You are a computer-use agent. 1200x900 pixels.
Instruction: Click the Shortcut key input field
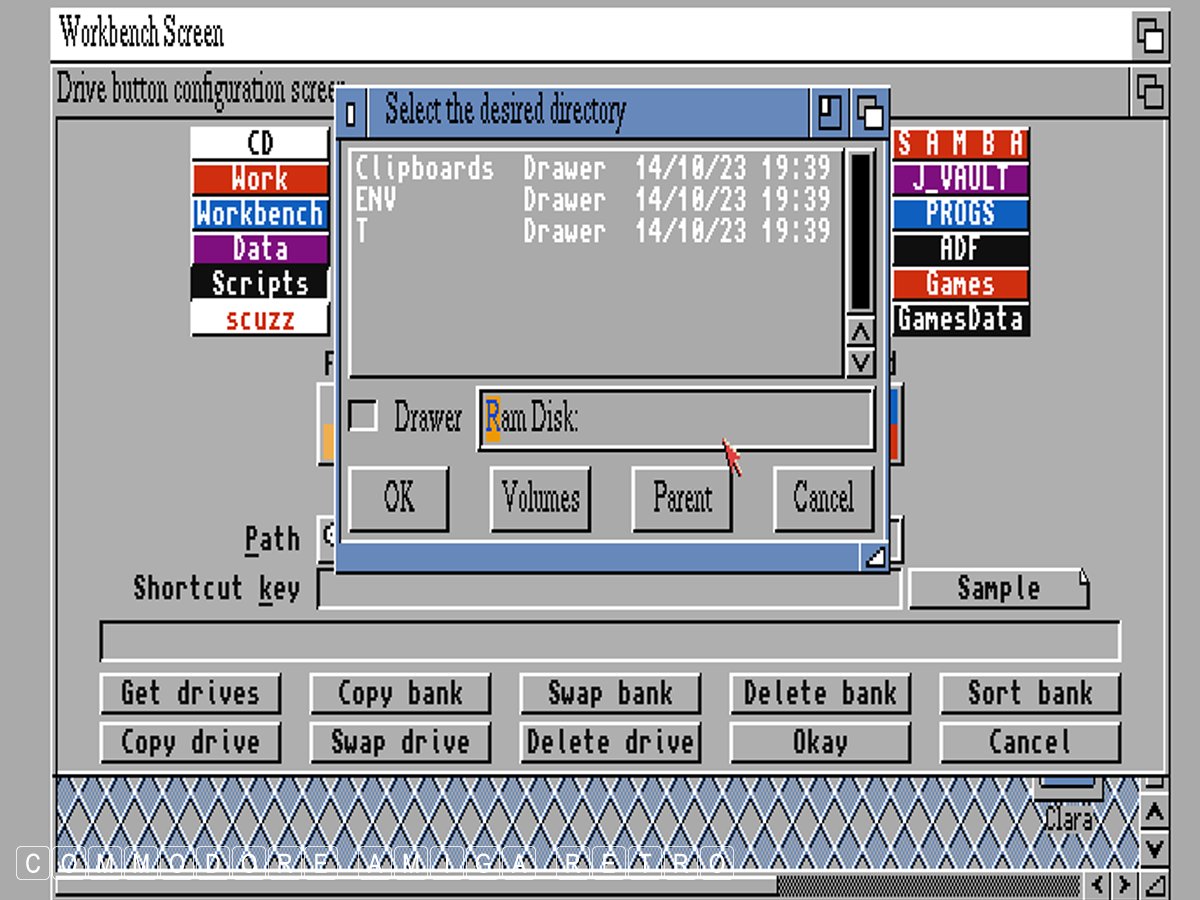(609, 589)
